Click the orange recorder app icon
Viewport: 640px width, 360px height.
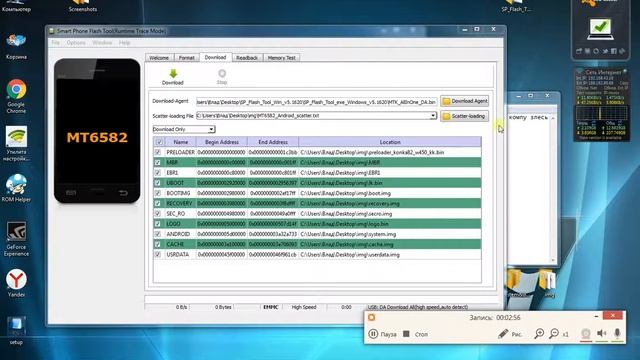[x=371, y=317]
